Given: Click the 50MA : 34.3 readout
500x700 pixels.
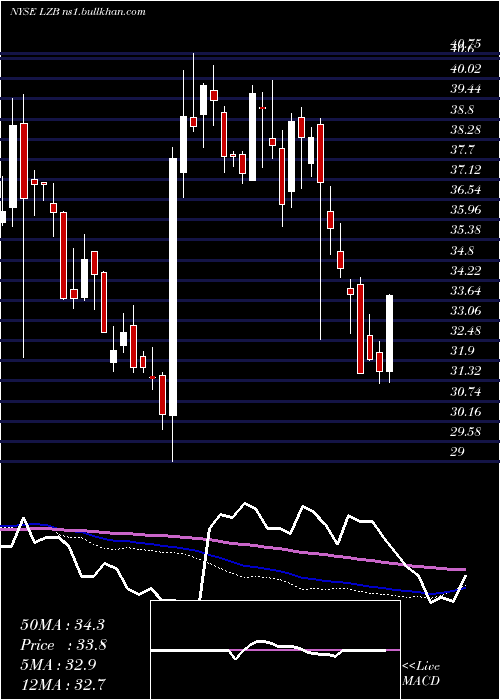Looking at the screenshot, I should click(x=62, y=625).
